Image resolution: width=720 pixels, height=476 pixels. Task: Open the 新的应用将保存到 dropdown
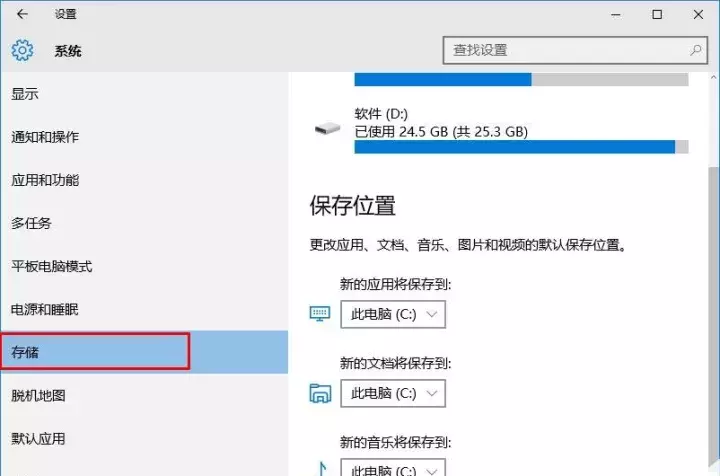point(393,314)
